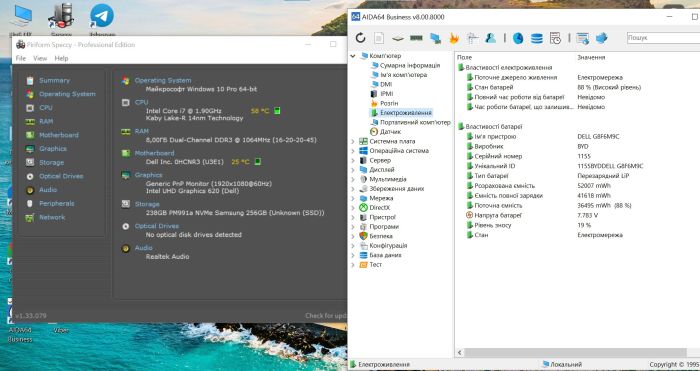This screenshot has height=371, width=700.
Task: Expand the Сервер tree node
Action: (353, 160)
